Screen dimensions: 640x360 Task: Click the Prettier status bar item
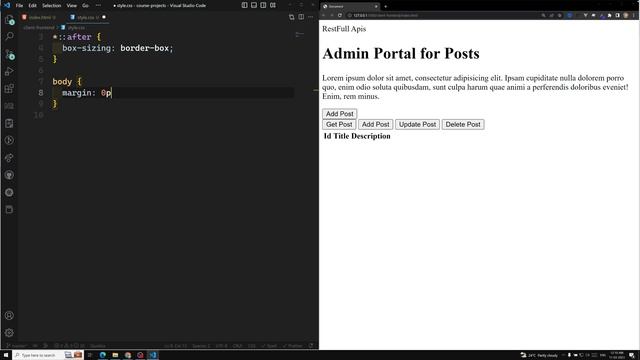tap(292, 346)
